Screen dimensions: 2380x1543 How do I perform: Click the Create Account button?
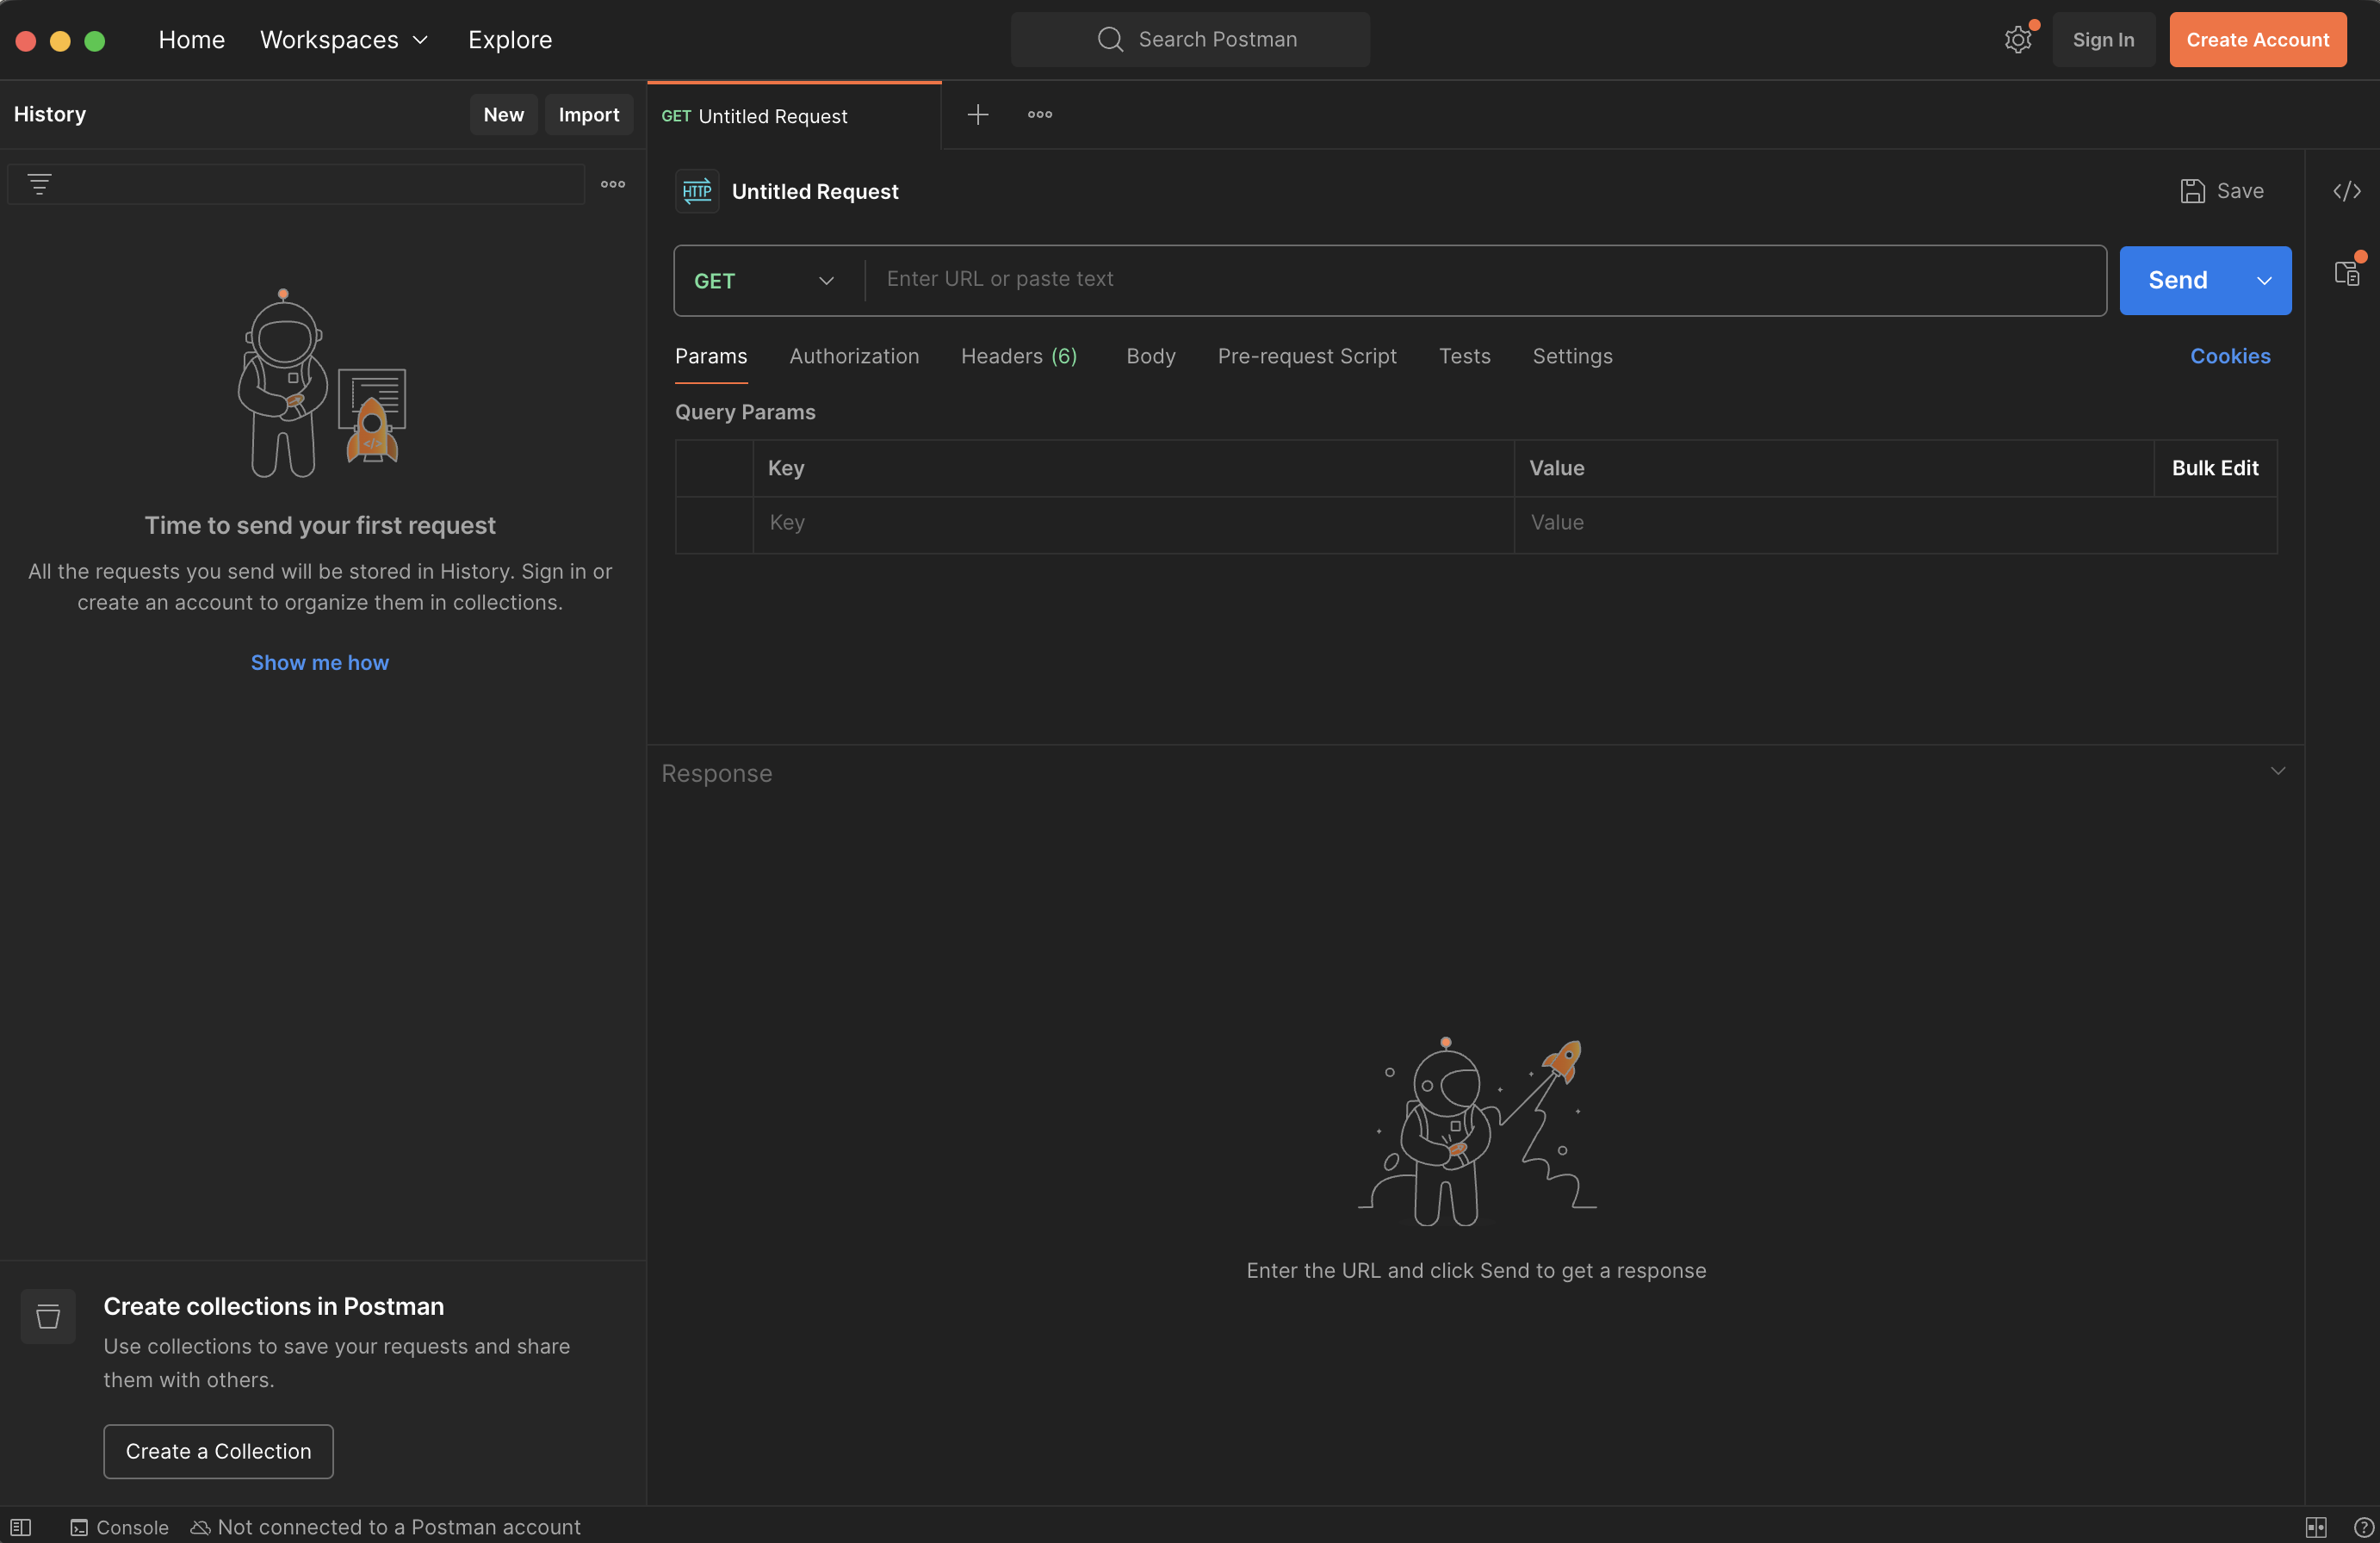2258,40
